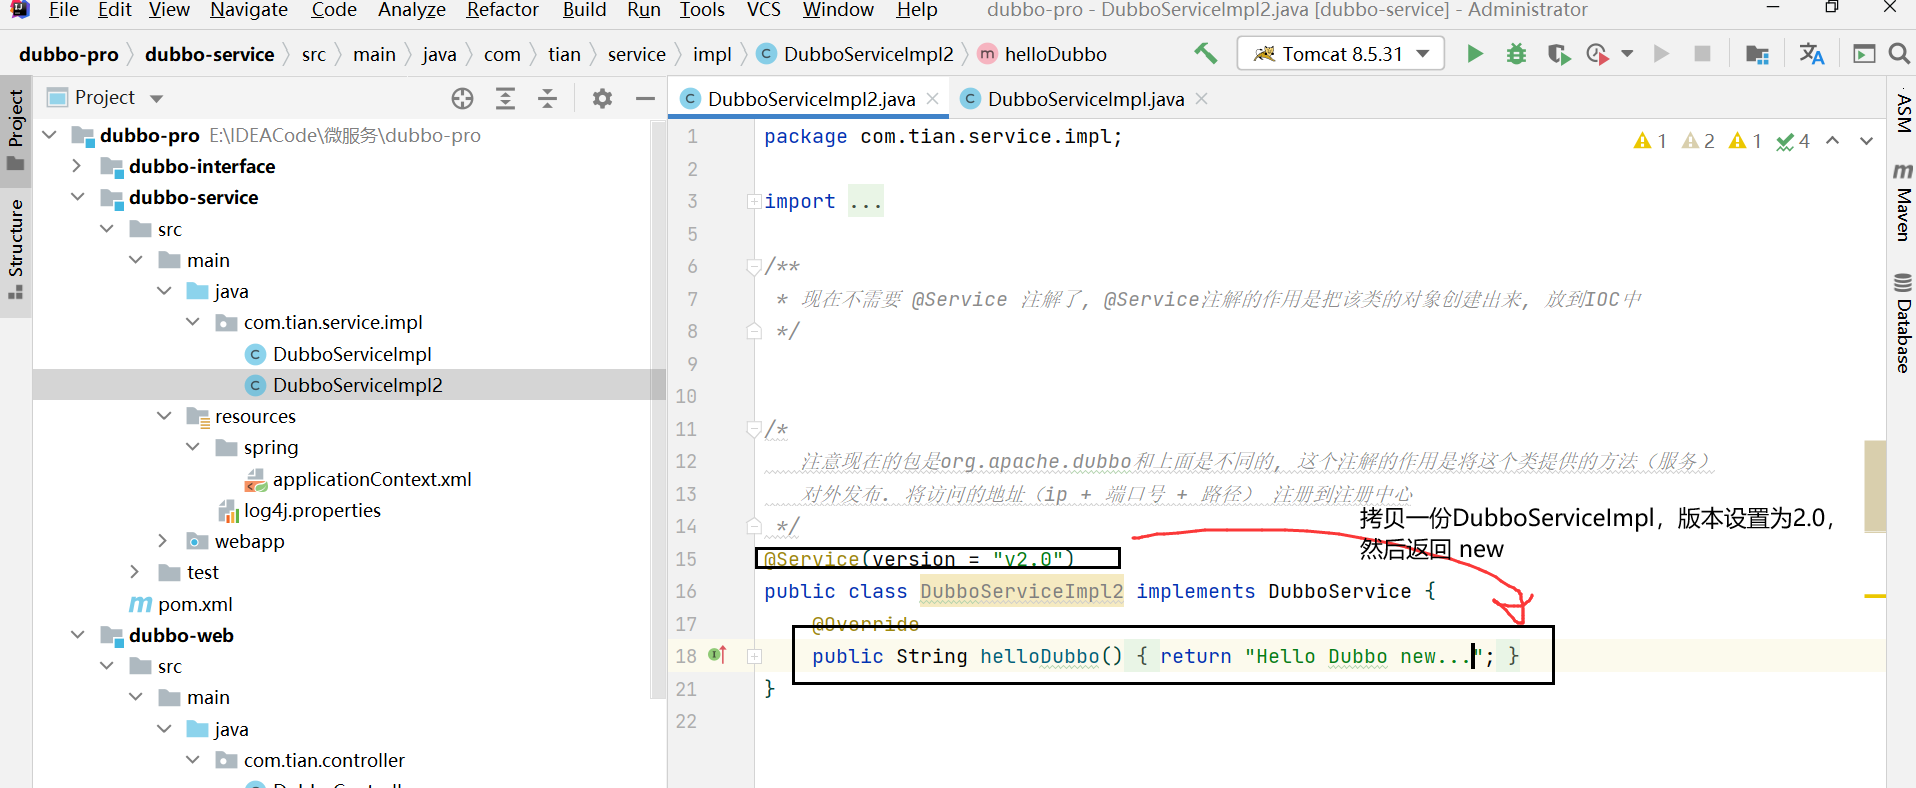Image resolution: width=1916 pixels, height=788 pixels.
Task: Collapse all in Project panel
Action: tap(547, 98)
